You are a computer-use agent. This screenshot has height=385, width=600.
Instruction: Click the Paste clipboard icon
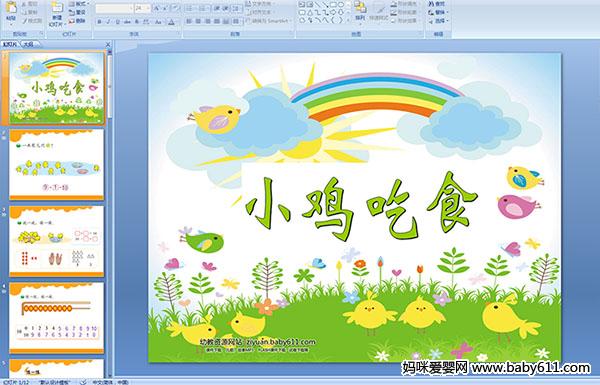(x=11, y=10)
